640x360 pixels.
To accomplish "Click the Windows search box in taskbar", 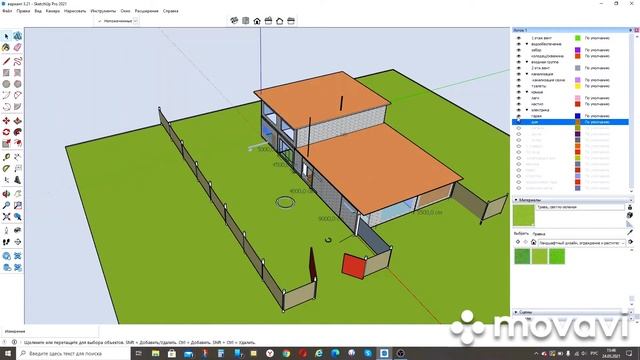I will click(x=73, y=353).
